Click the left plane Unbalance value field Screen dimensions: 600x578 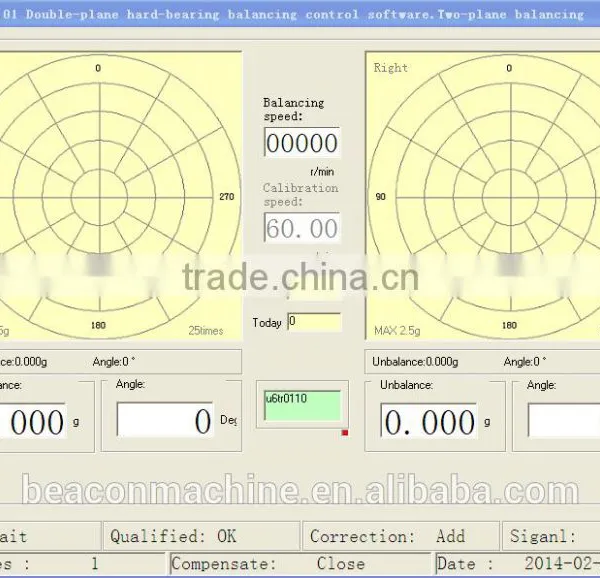[x=33, y=421]
